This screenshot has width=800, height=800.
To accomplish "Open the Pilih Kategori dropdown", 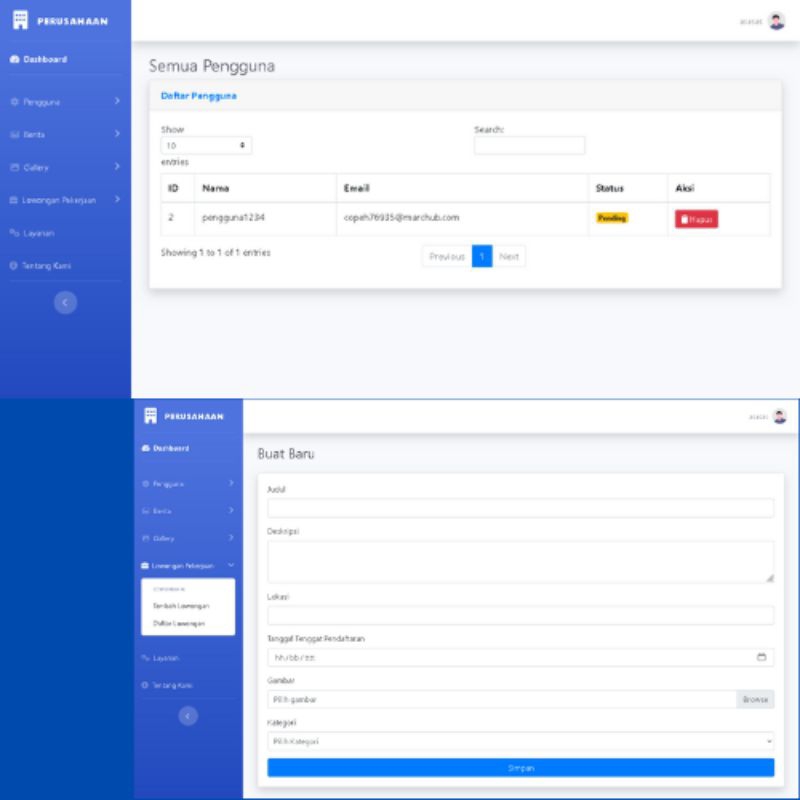I will 520,741.
